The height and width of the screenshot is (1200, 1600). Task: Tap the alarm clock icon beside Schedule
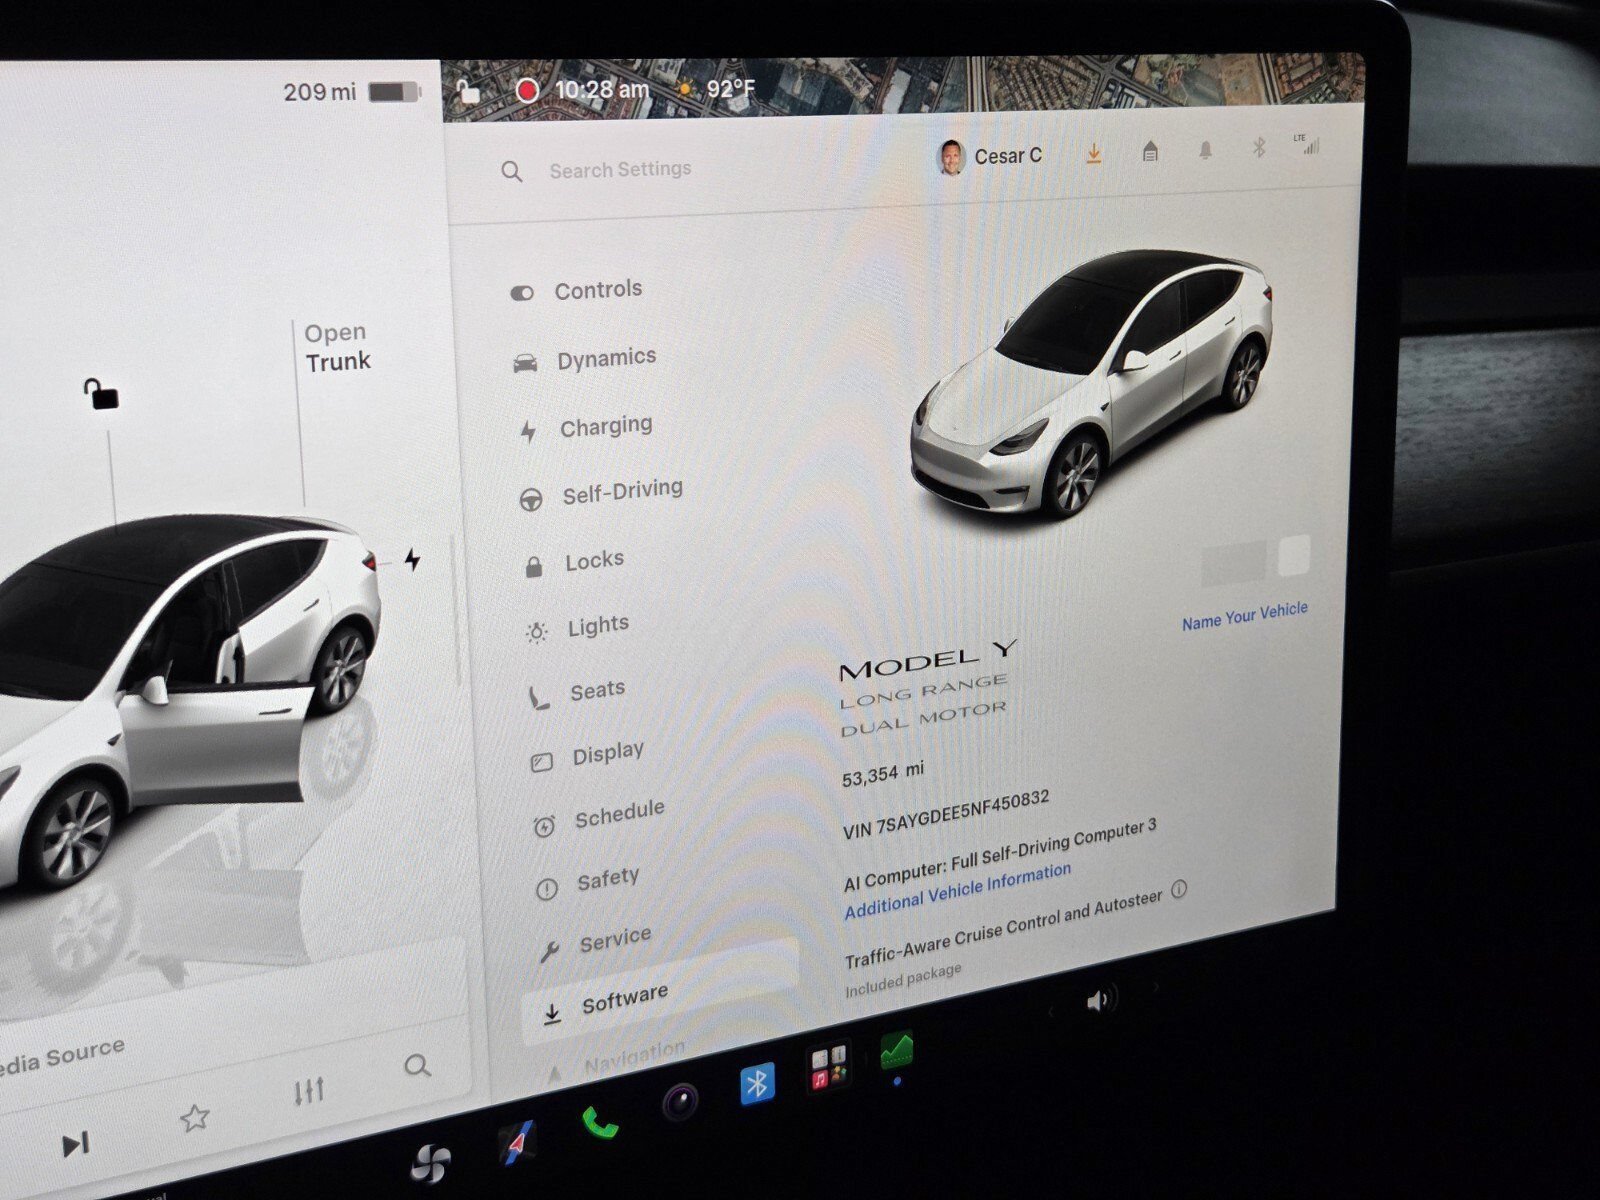tap(544, 826)
